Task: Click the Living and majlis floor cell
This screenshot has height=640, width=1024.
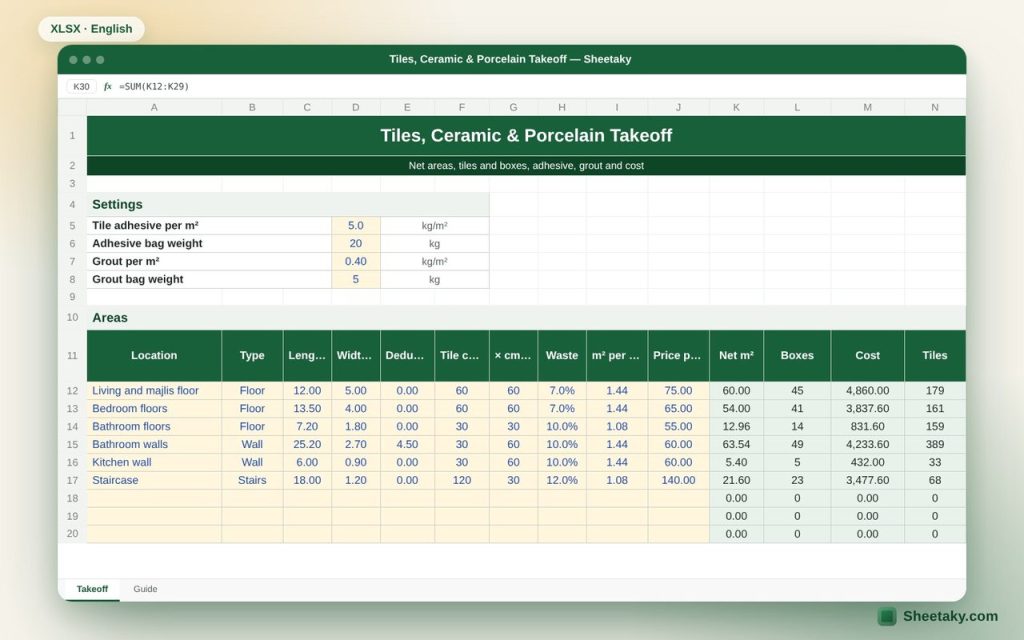Action: point(154,391)
